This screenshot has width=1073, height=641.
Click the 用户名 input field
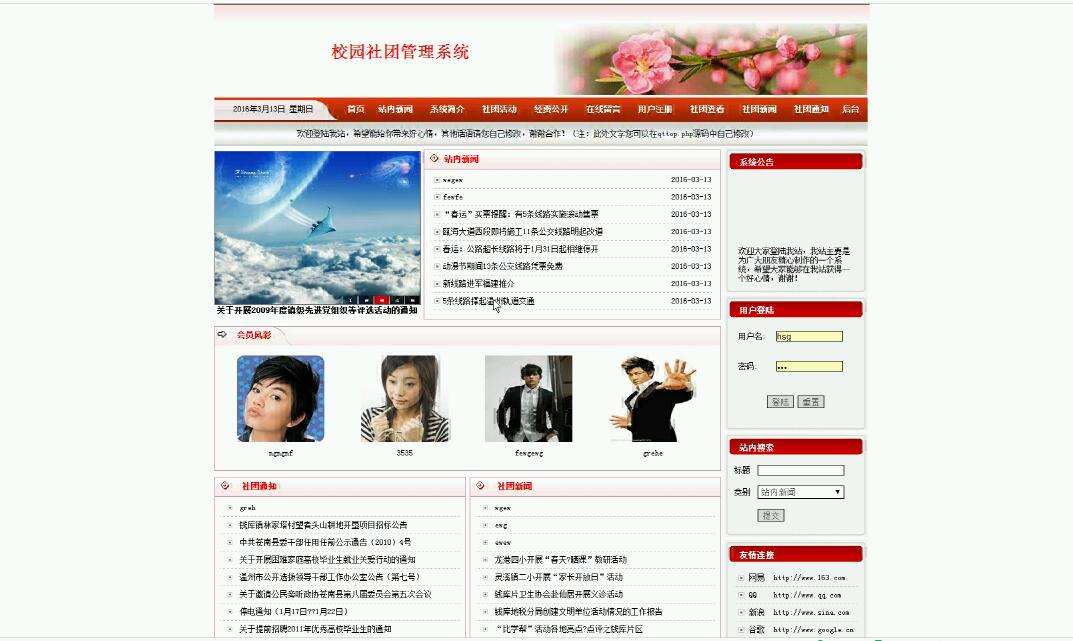(x=809, y=337)
